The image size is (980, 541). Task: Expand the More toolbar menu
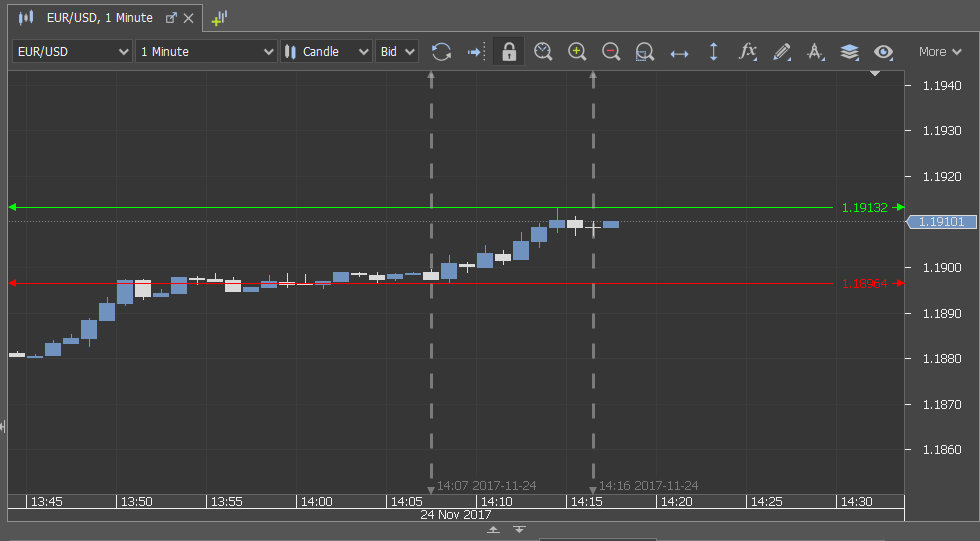pyautogui.click(x=939, y=52)
